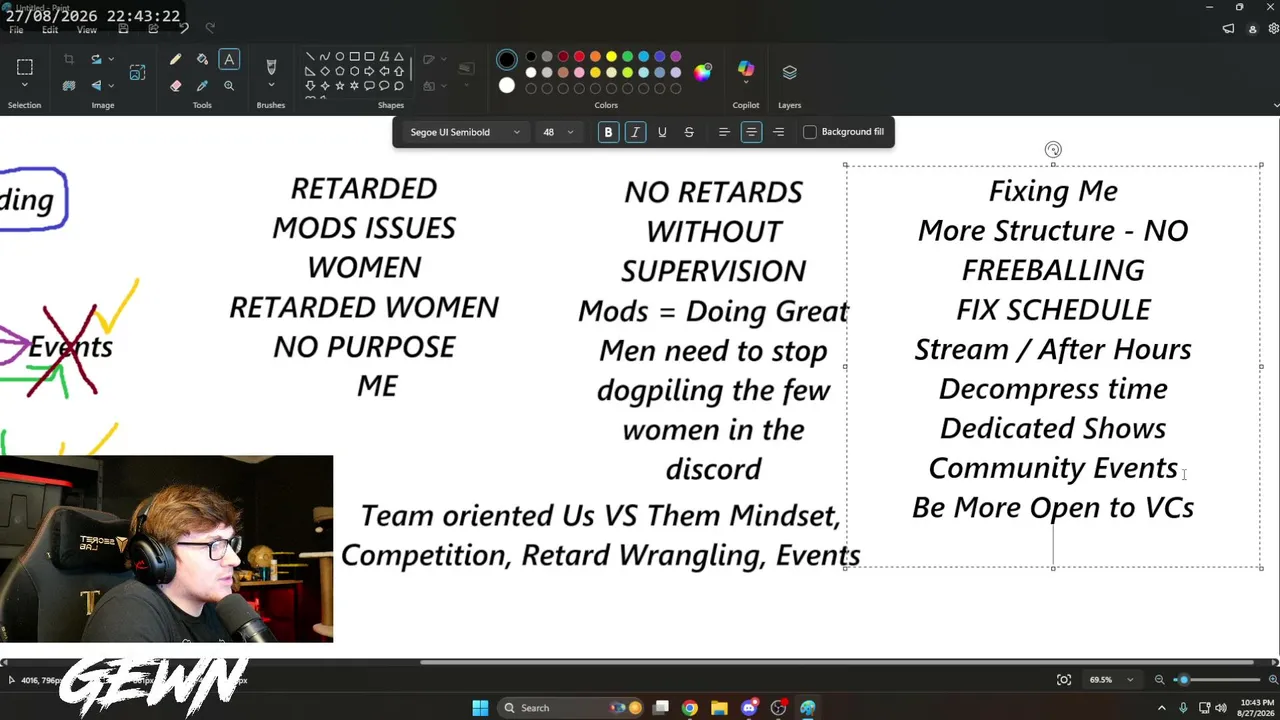Choose the Right arrow shape
Image resolution: width=1280 pixels, height=720 pixels.
coord(369,71)
